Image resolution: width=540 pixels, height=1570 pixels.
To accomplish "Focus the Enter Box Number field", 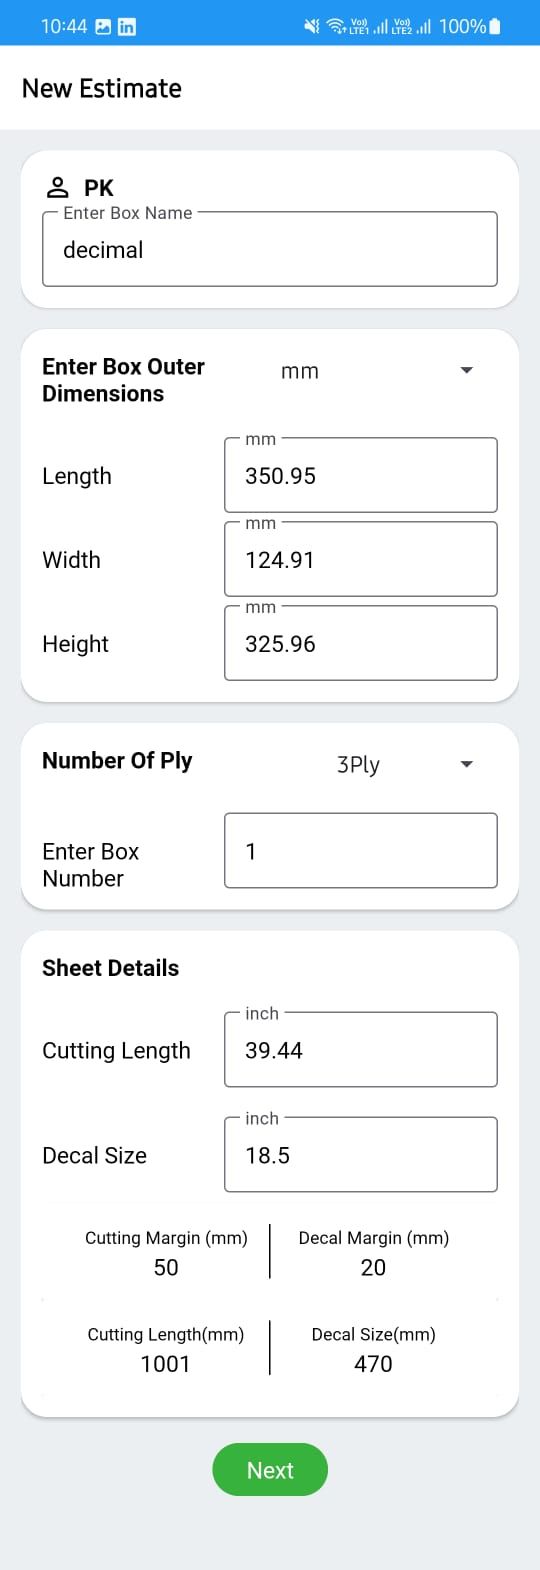I will 361,851.
